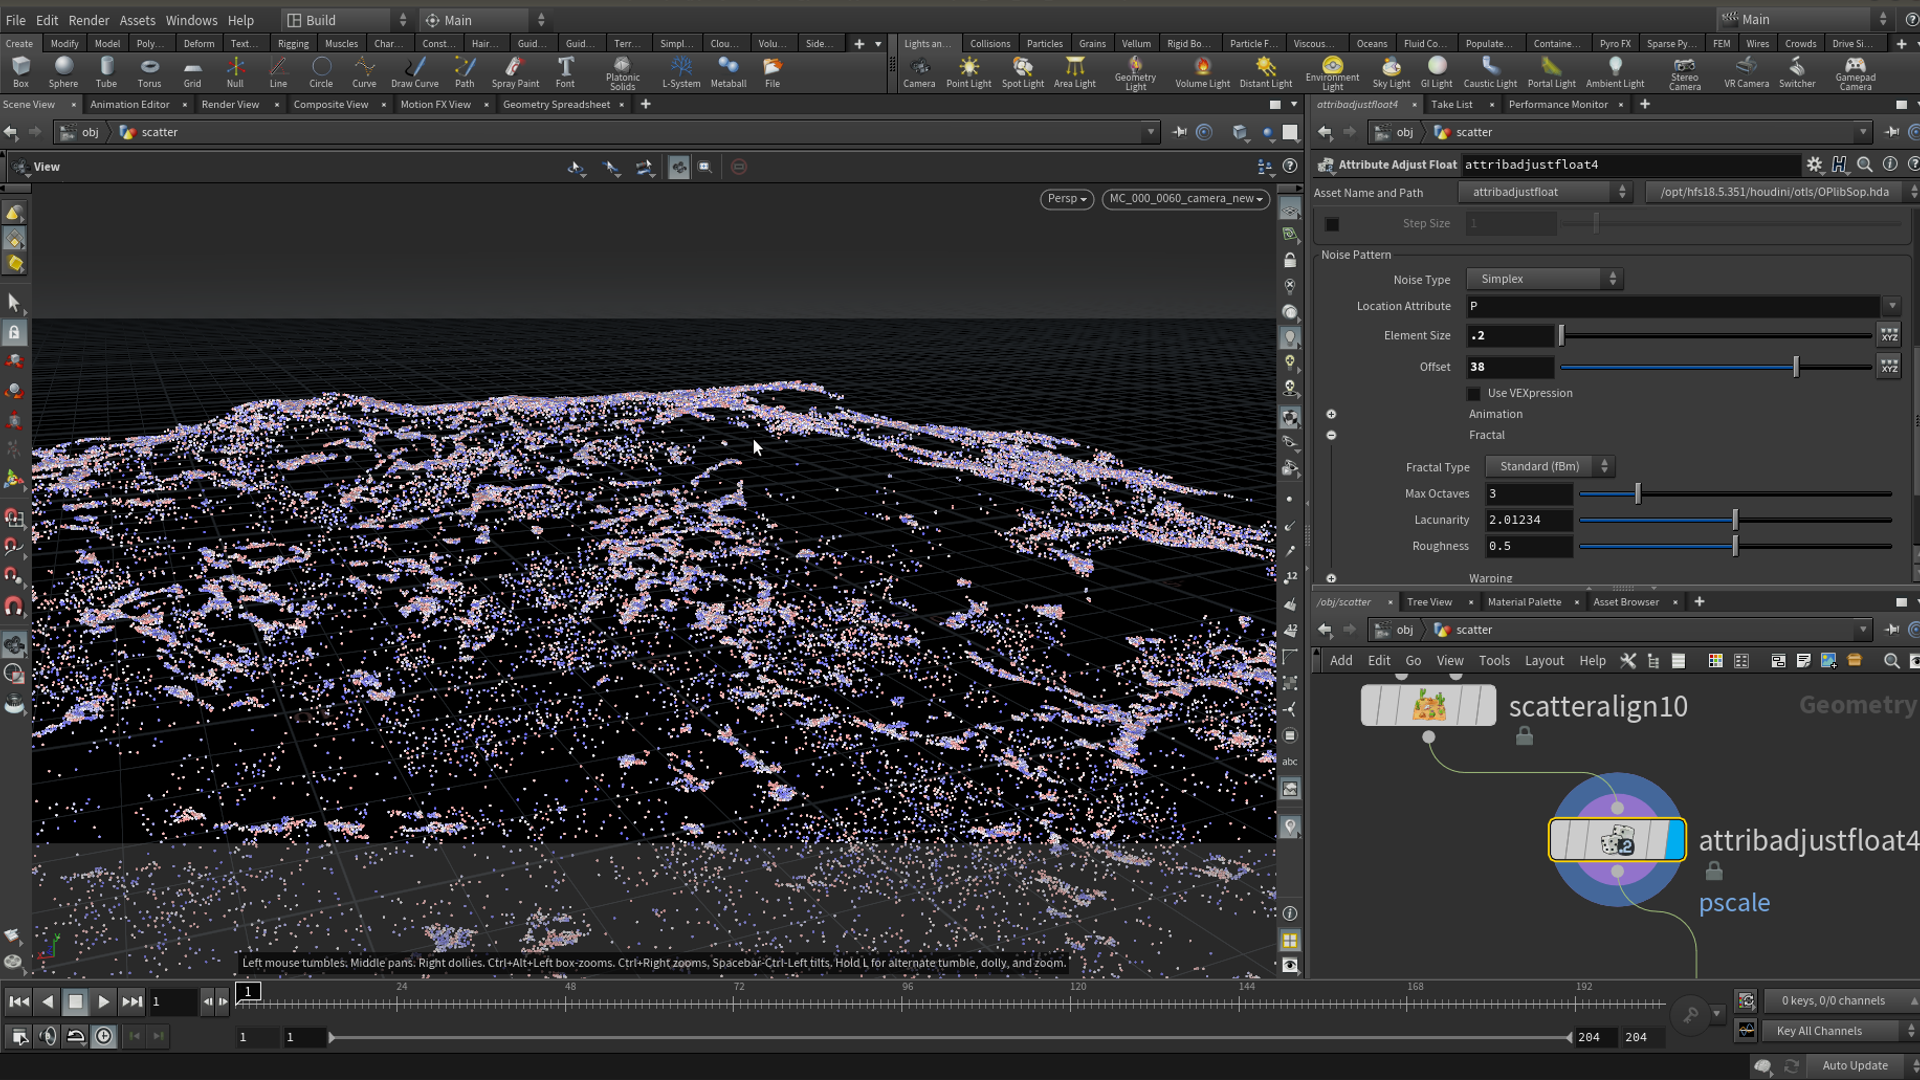Click the Key All Channels button
1920x1080 pixels.
pos(1818,1031)
